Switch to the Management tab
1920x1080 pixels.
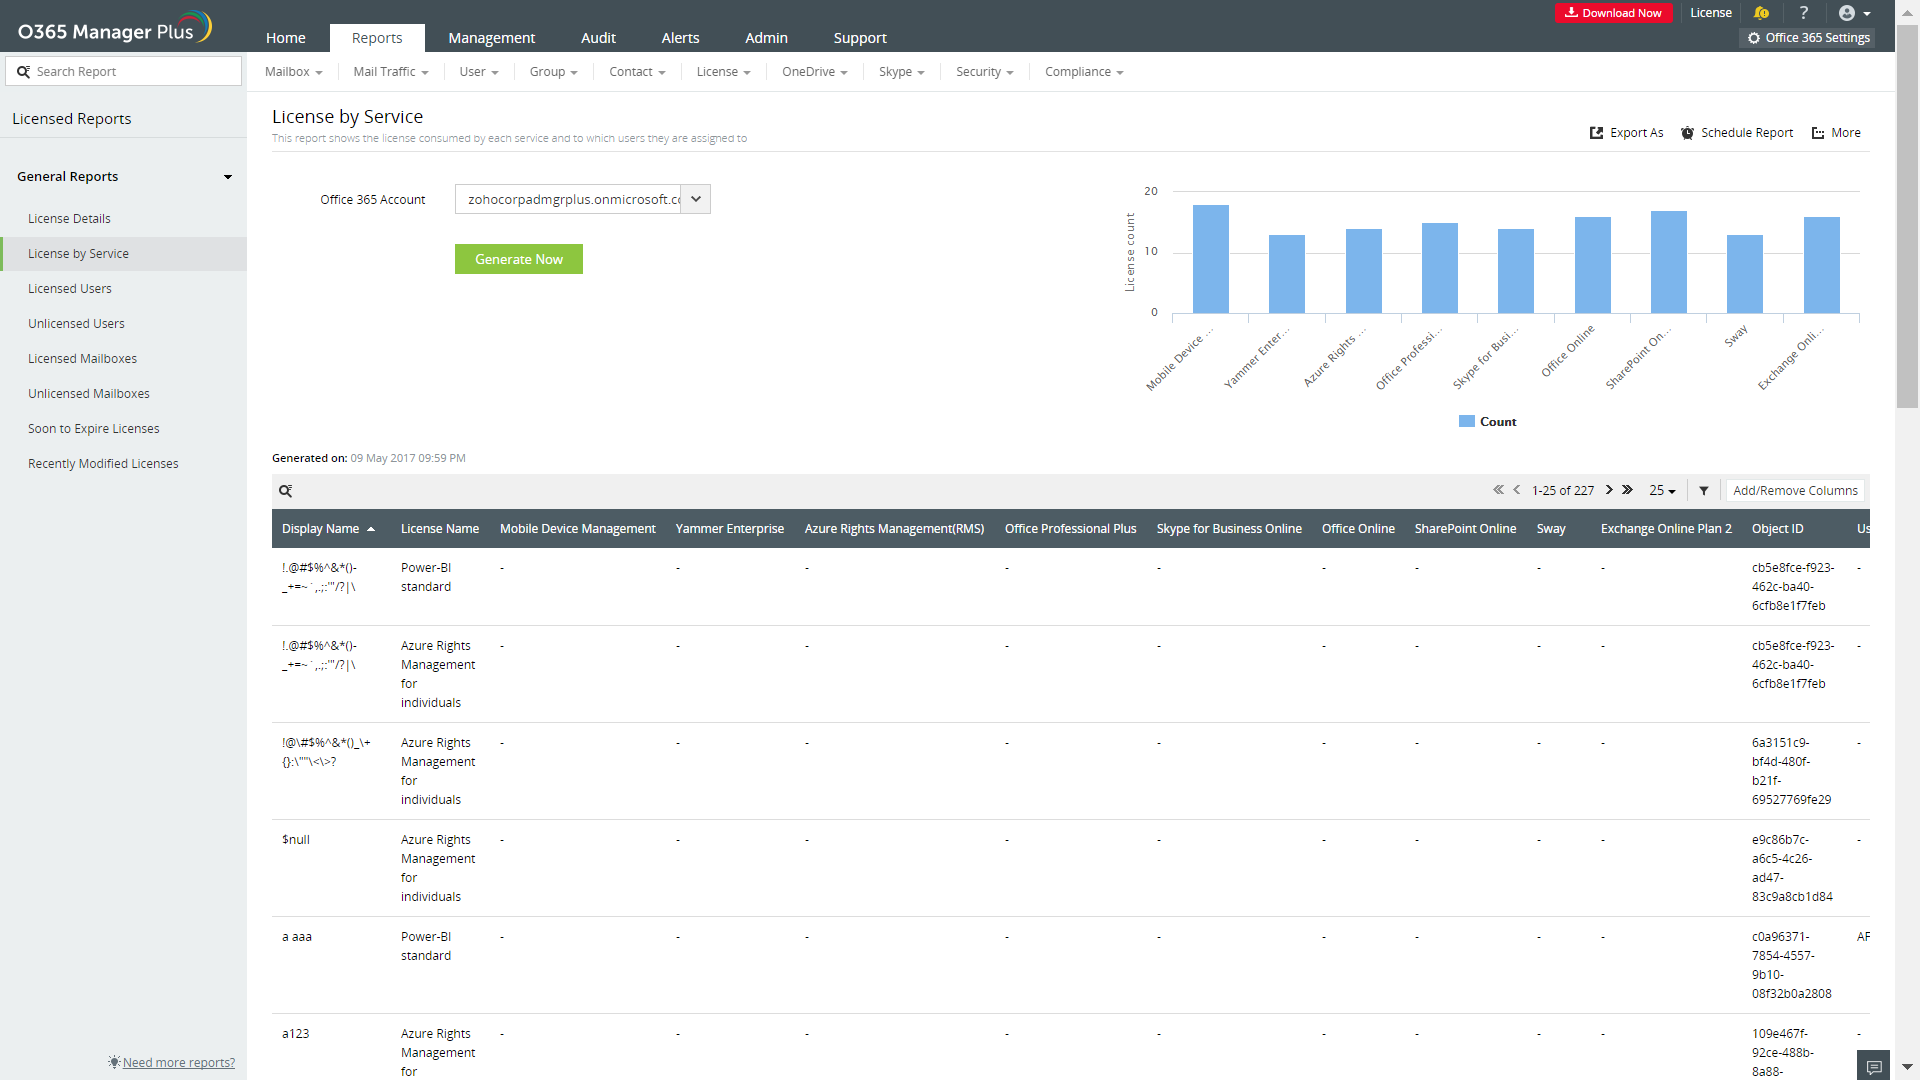[x=491, y=38]
